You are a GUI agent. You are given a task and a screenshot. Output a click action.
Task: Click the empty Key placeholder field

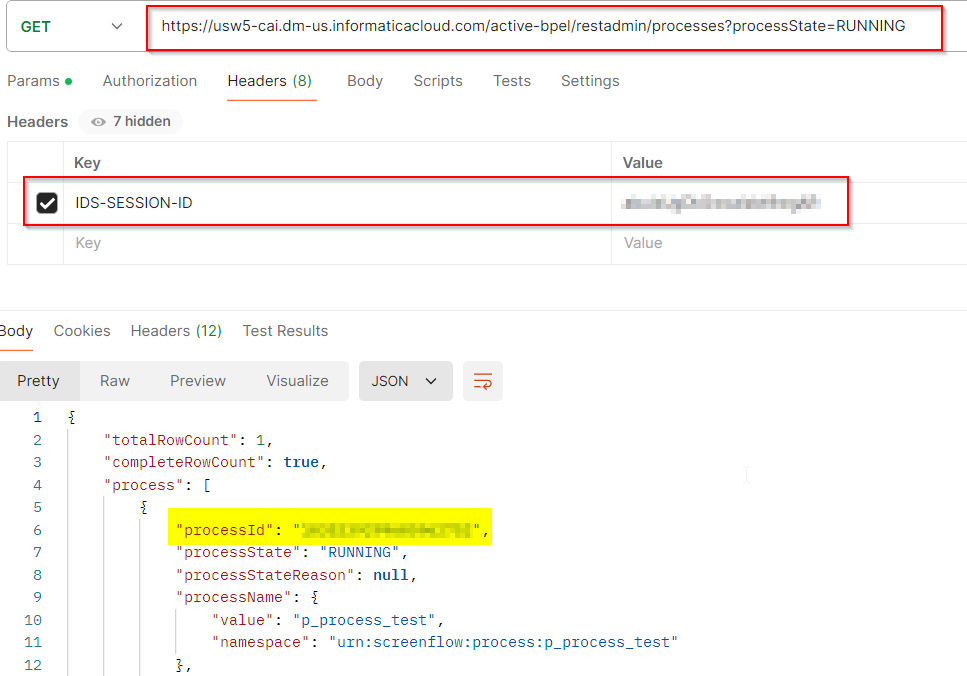pyautogui.click(x=337, y=244)
